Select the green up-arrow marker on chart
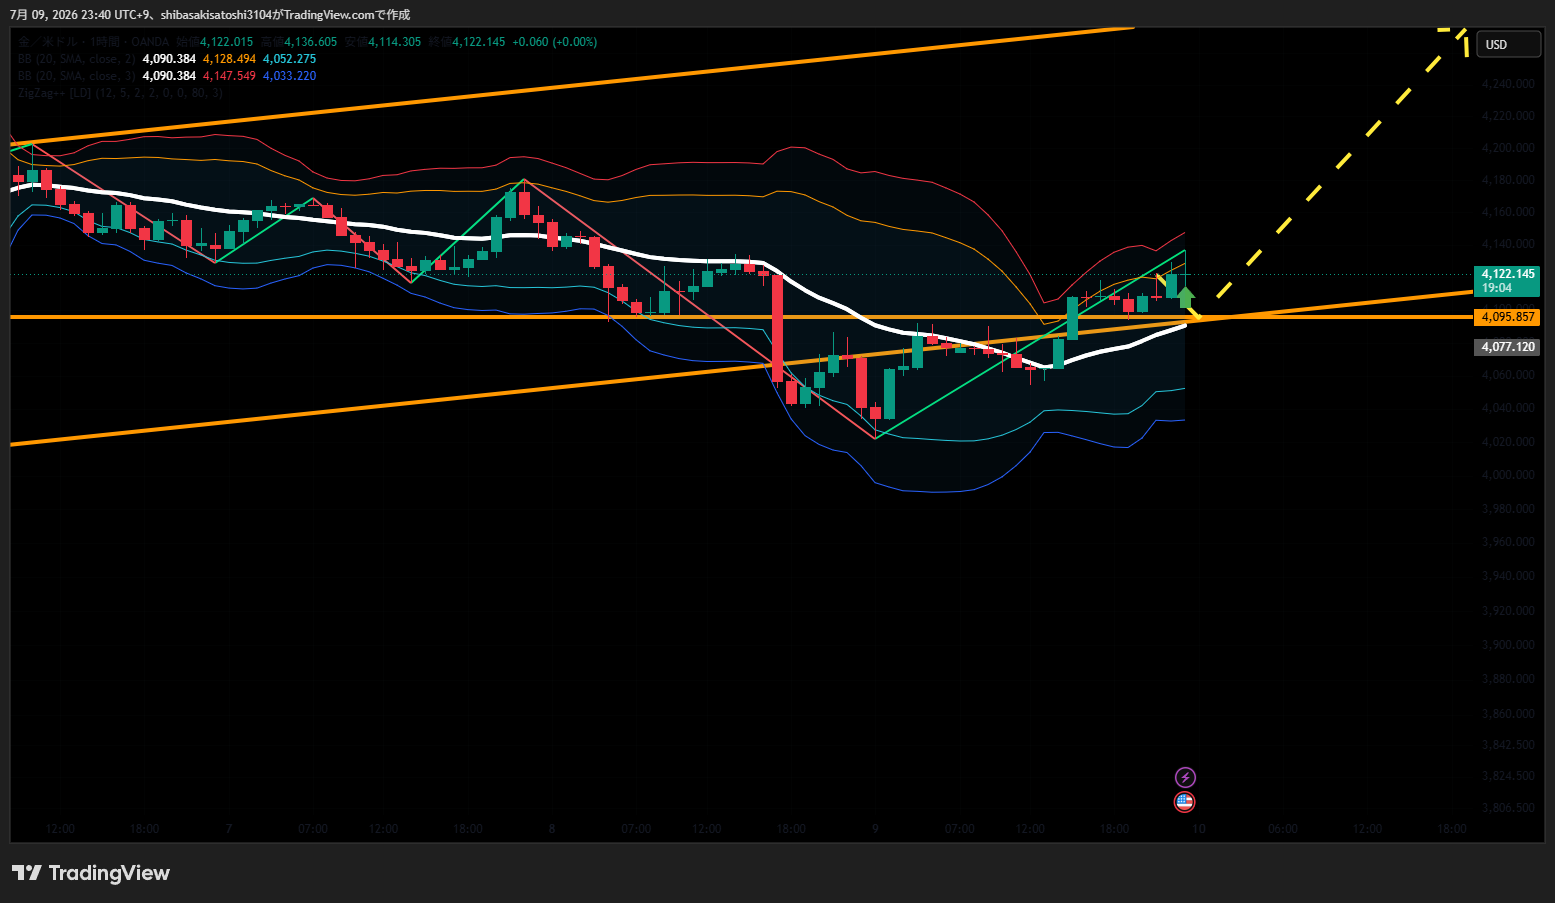Image resolution: width=1555 pixels, height=903 pixels. coord(1185,296)
